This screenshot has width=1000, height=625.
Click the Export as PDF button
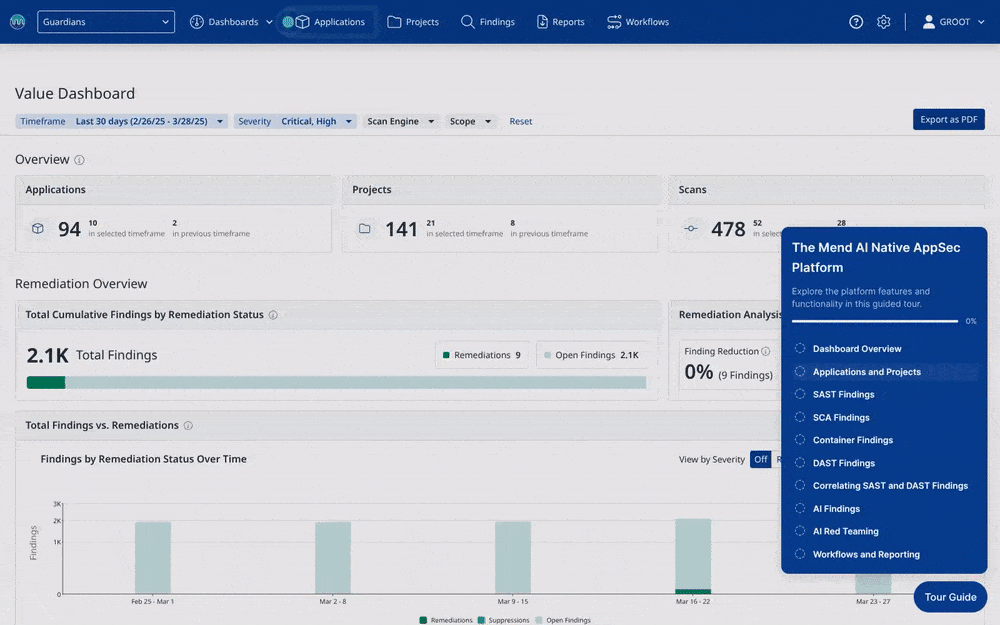948,120
